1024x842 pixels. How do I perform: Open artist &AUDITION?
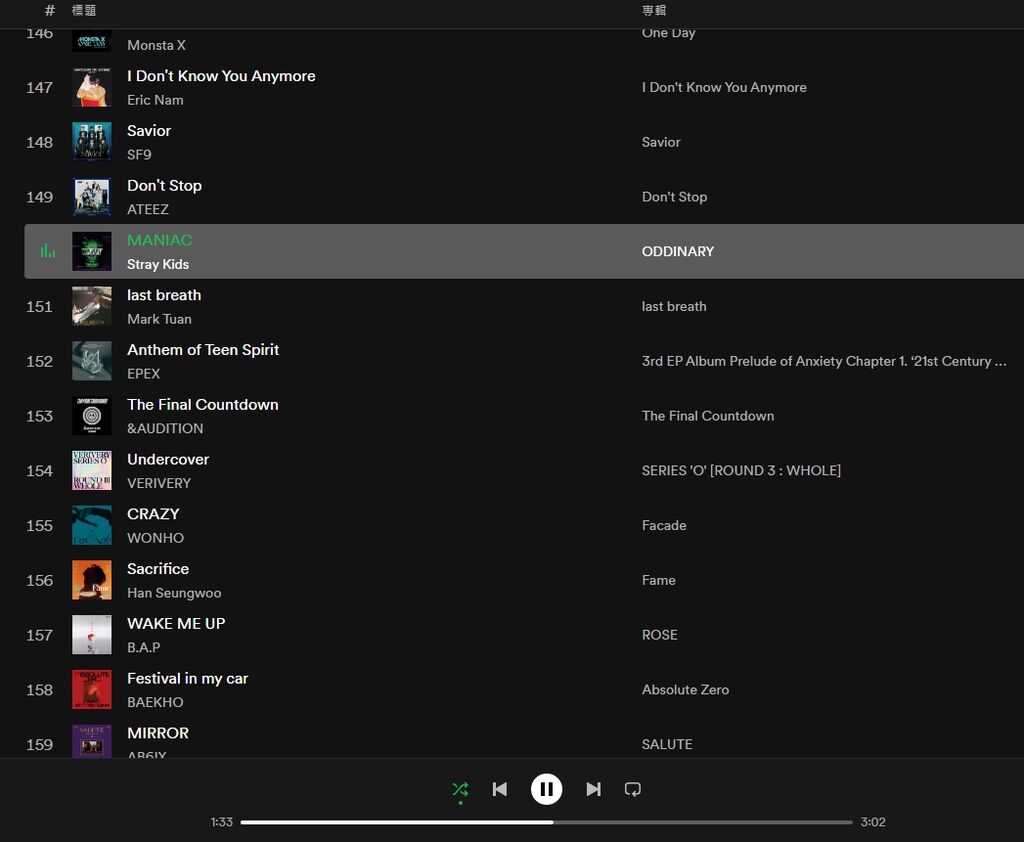[165, 429]
